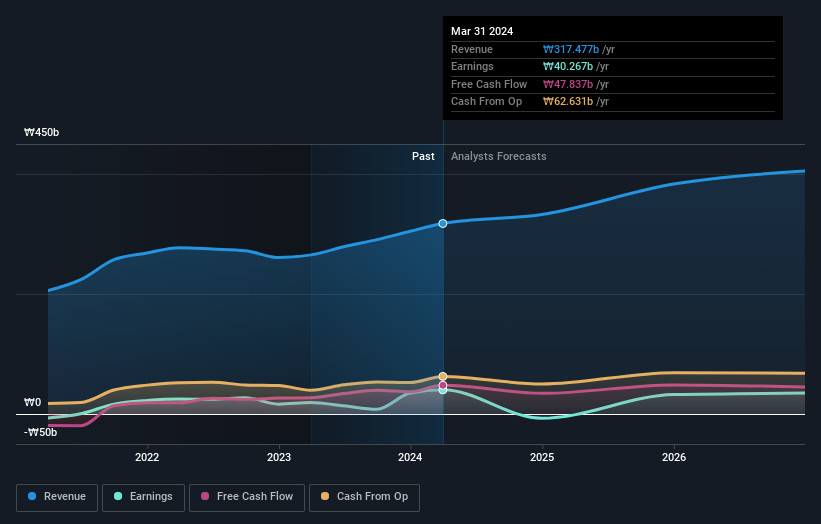Select the pink Free Cash Flow data point
The height and width of the screenshot is (524, 821).
coord(443,385)
